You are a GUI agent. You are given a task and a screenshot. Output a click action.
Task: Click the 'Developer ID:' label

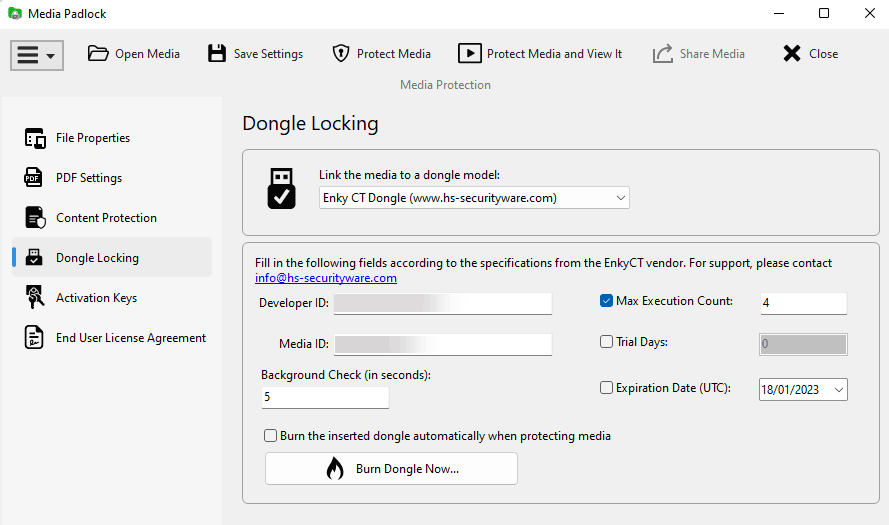[294, 303]
